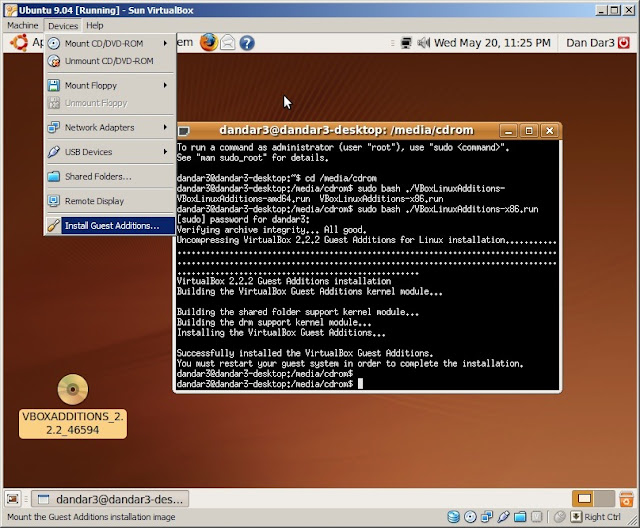Click text 'Successfully installed the VirtualBox Guest Additions.'

(x=304, y=353)
